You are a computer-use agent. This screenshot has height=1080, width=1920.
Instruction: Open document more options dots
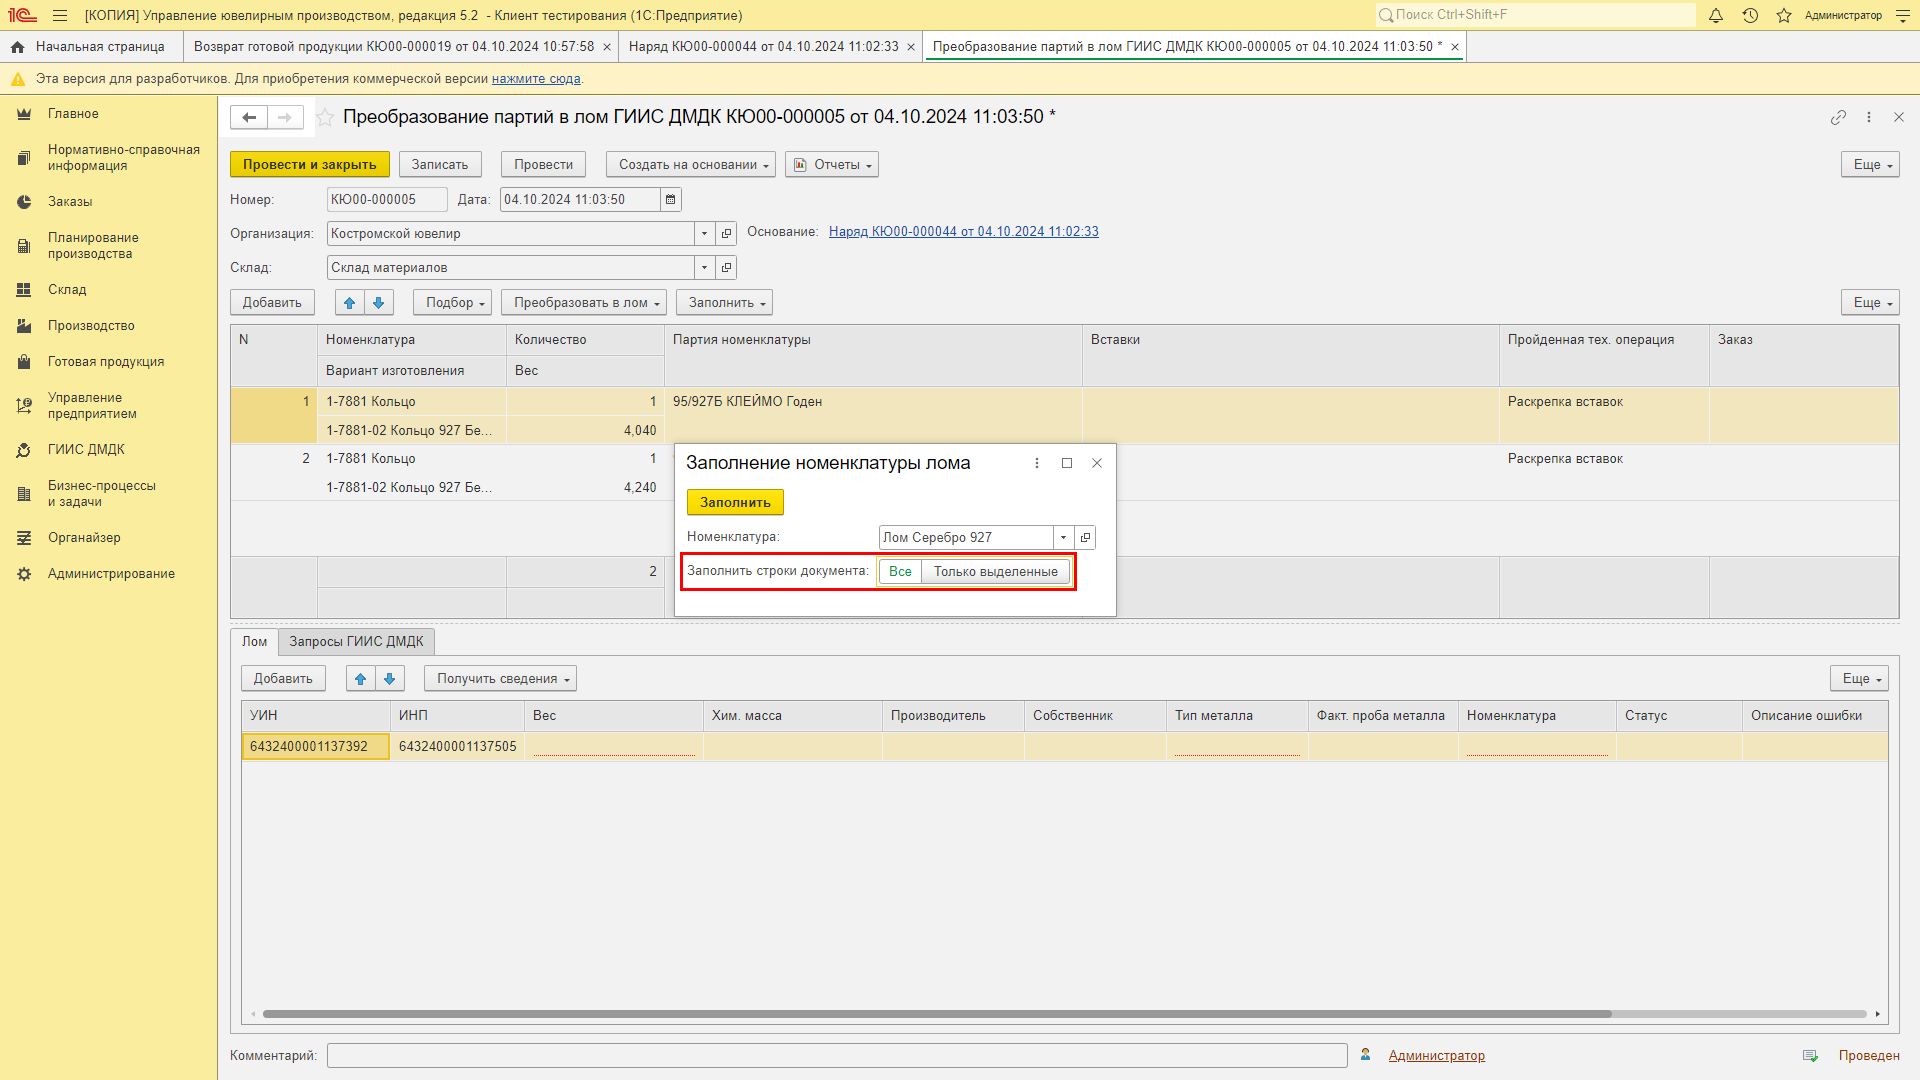[1869, 117]
